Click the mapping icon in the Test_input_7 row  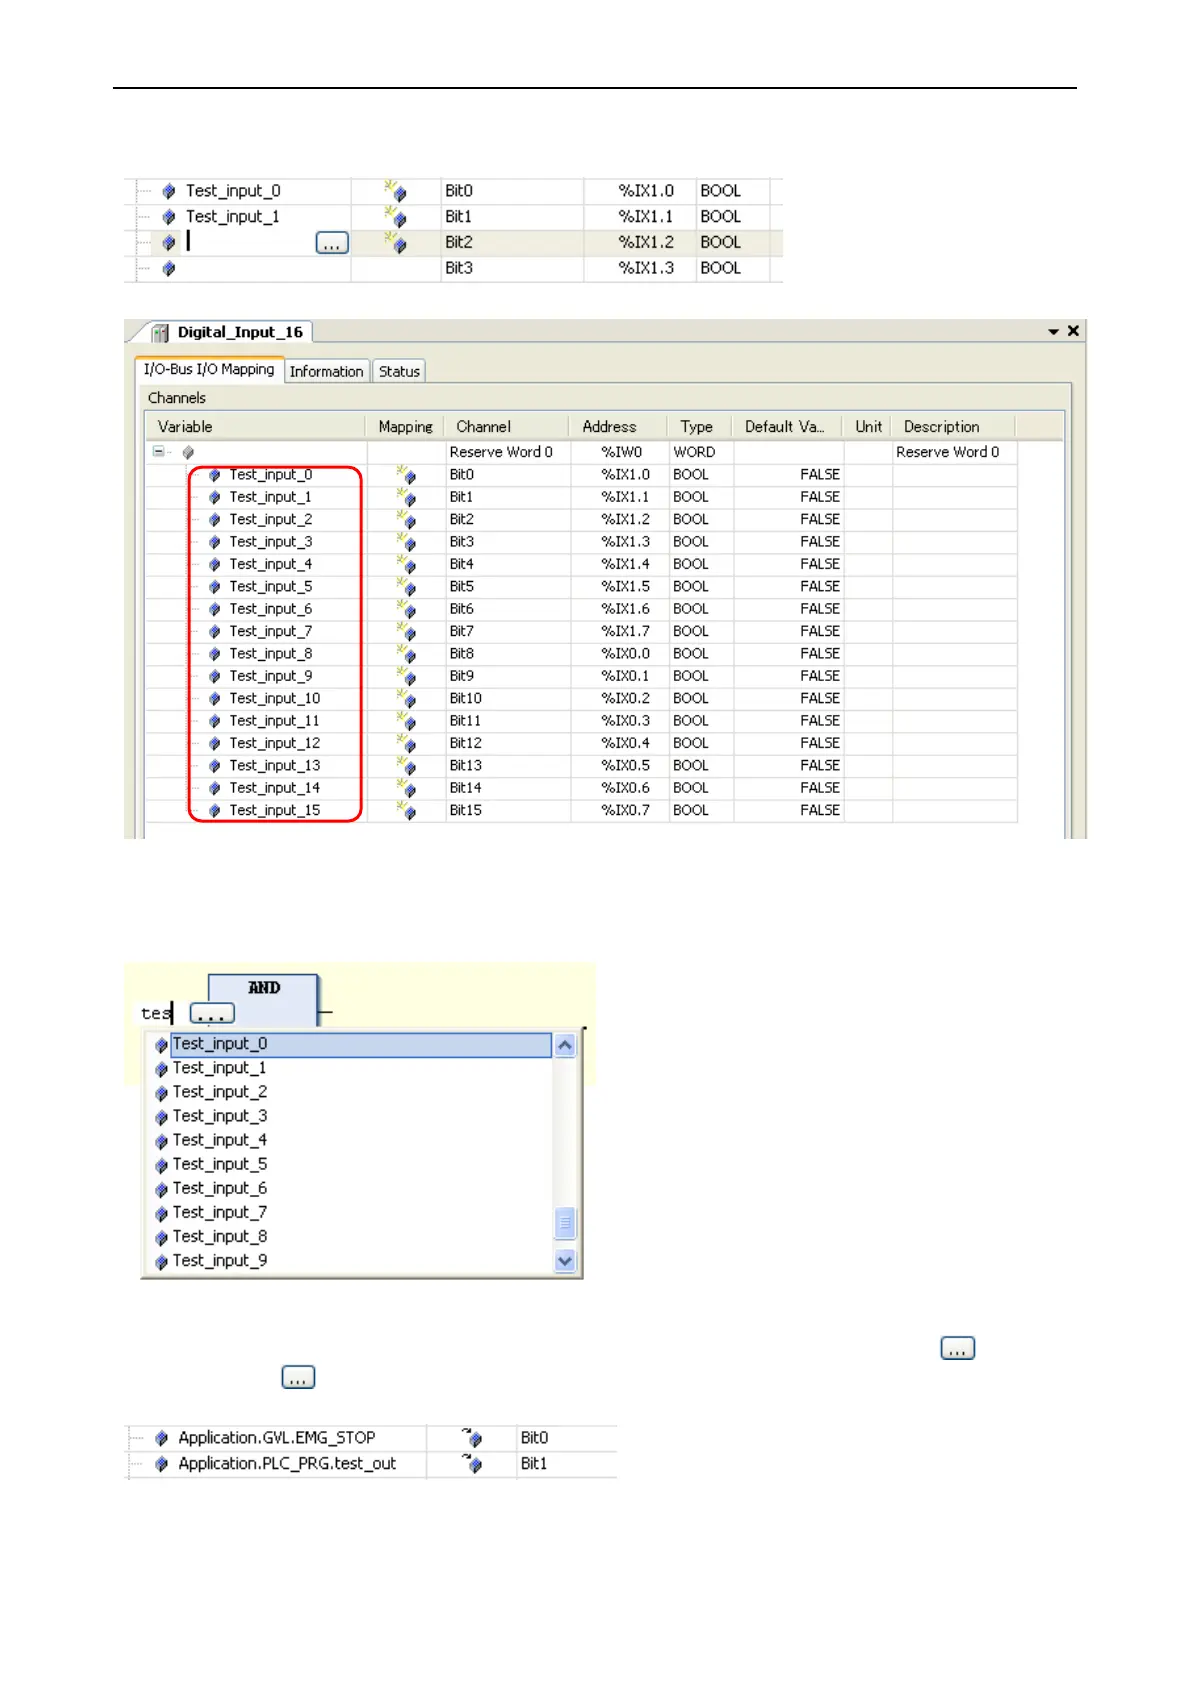(x=406, y=631)
